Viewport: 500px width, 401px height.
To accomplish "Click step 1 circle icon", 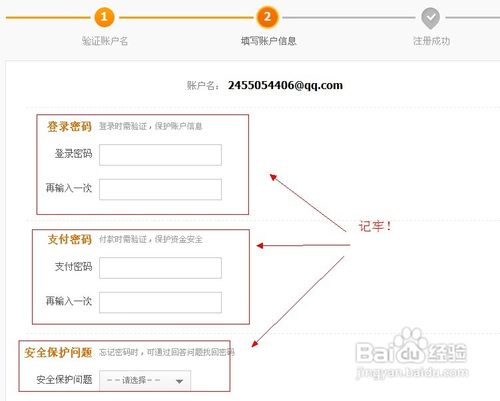I will [x=104, y=17].
